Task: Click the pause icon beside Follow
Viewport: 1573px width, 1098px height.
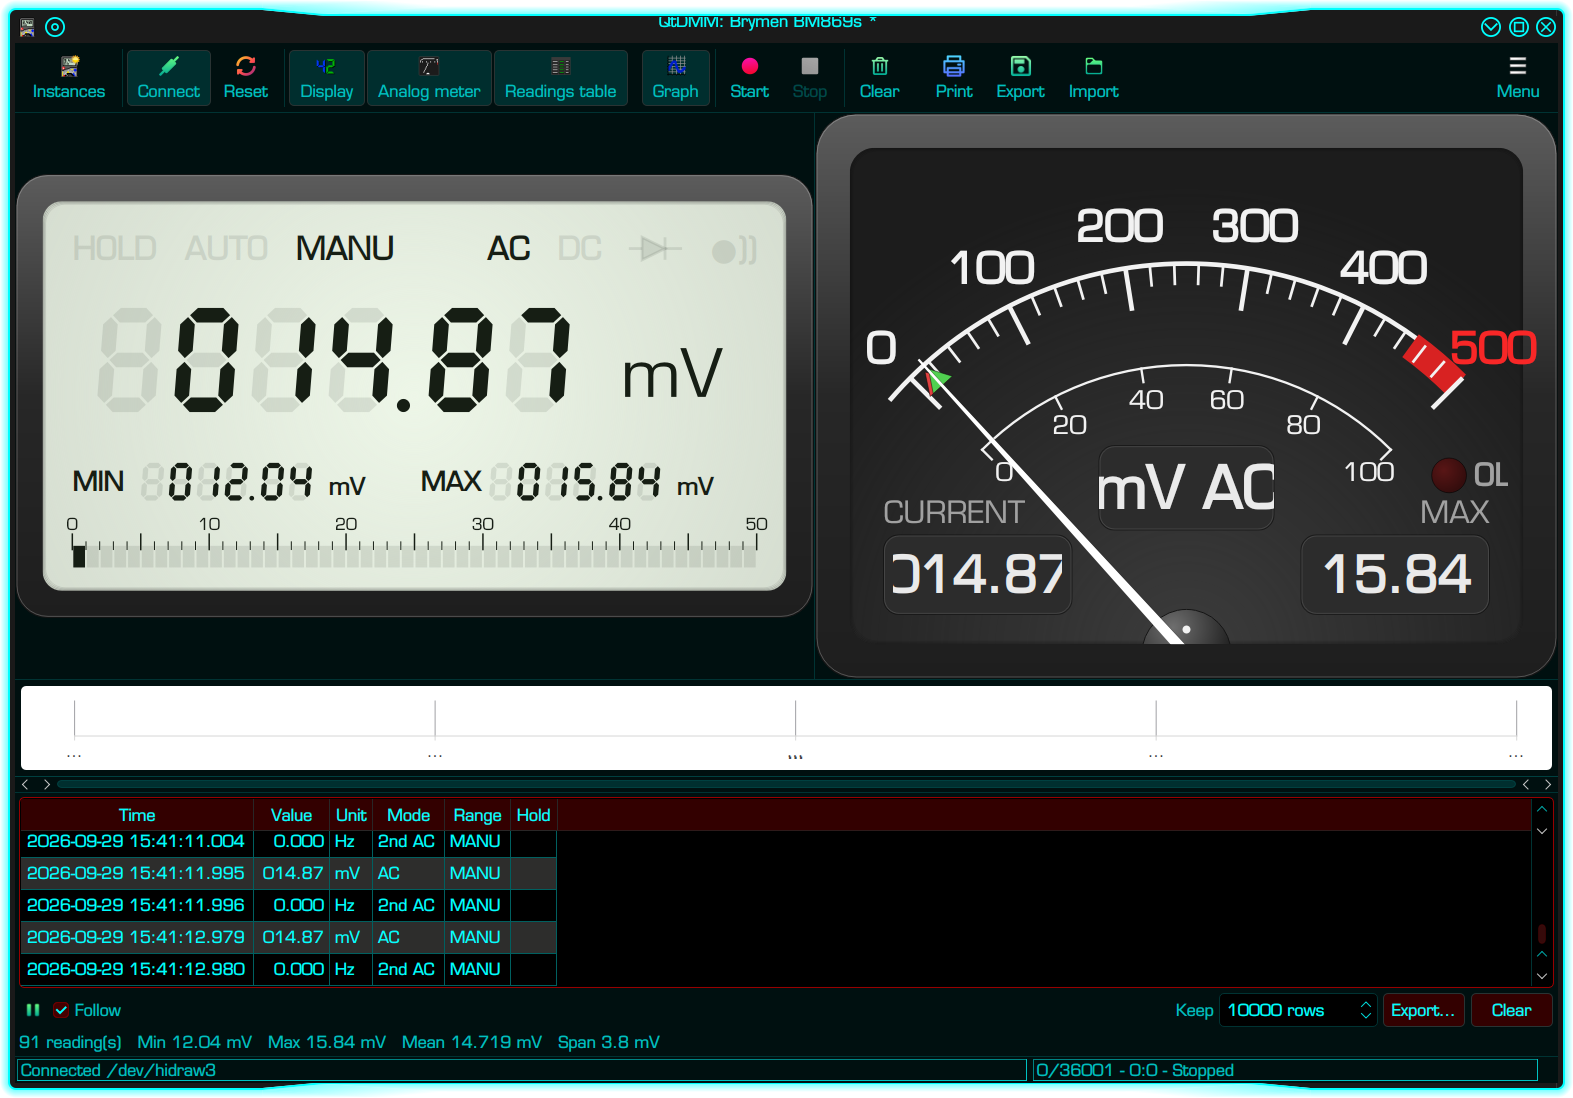Action: (33, 1010)
